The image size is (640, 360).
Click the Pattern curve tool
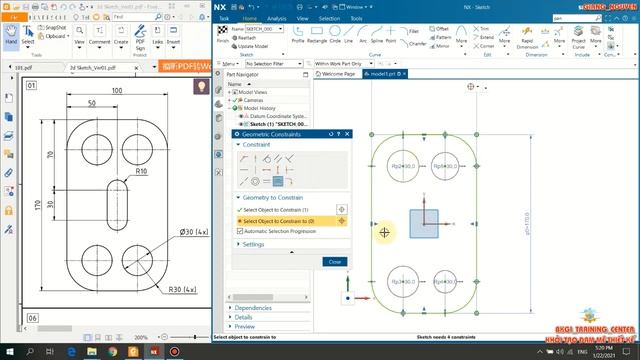pyautogui.click(x=440, y=37)
